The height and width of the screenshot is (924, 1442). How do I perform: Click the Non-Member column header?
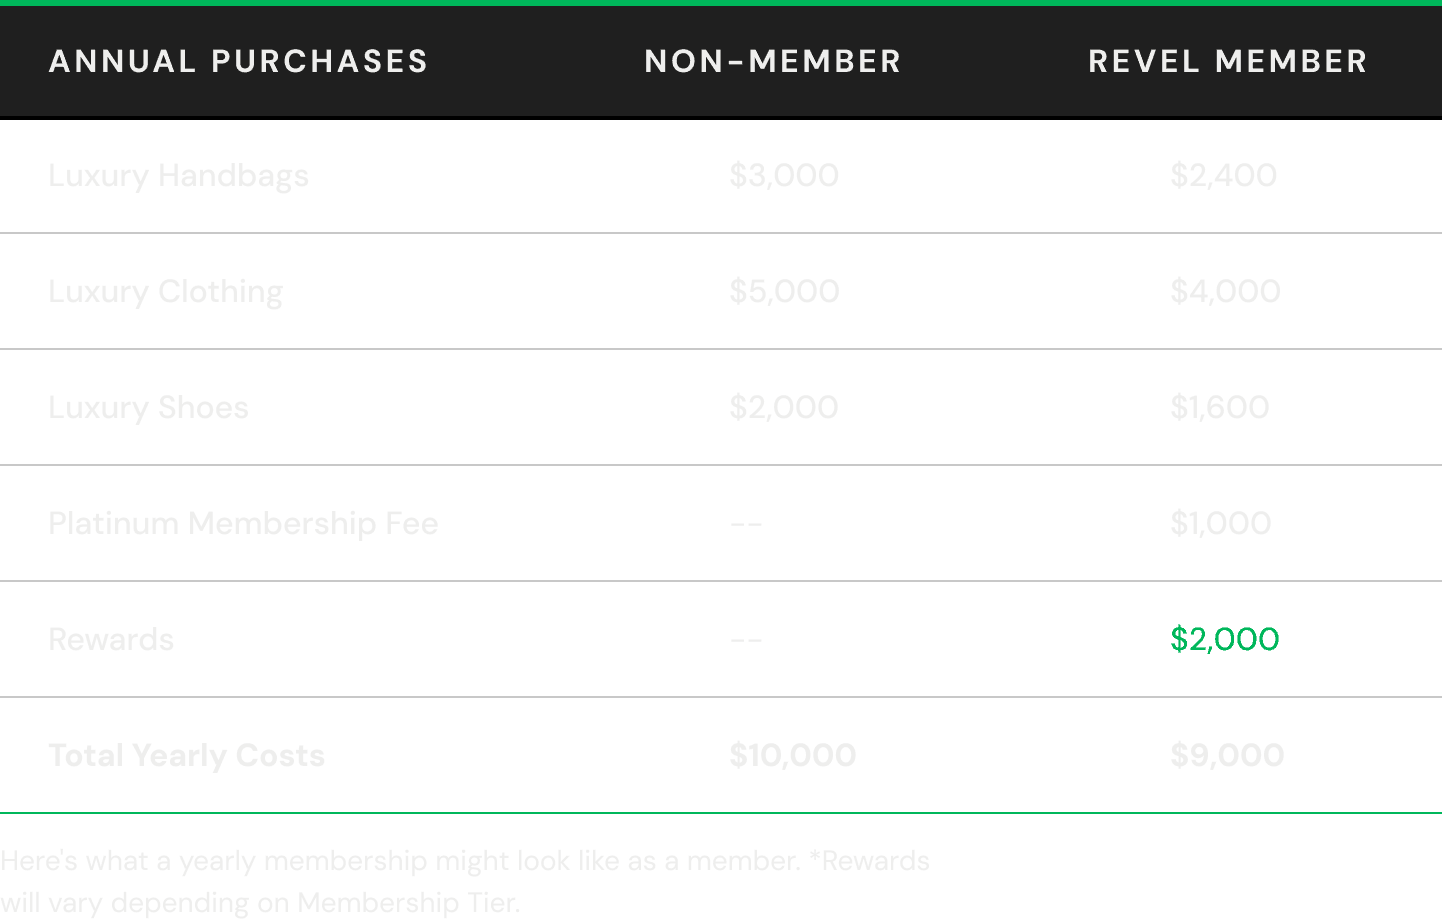click(773, 61)
